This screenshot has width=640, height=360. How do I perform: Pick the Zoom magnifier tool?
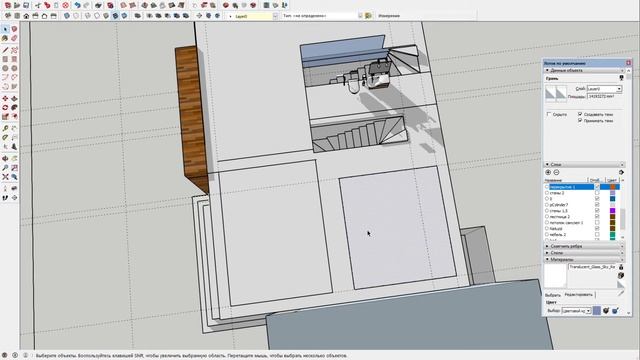[x=5, y=167]
